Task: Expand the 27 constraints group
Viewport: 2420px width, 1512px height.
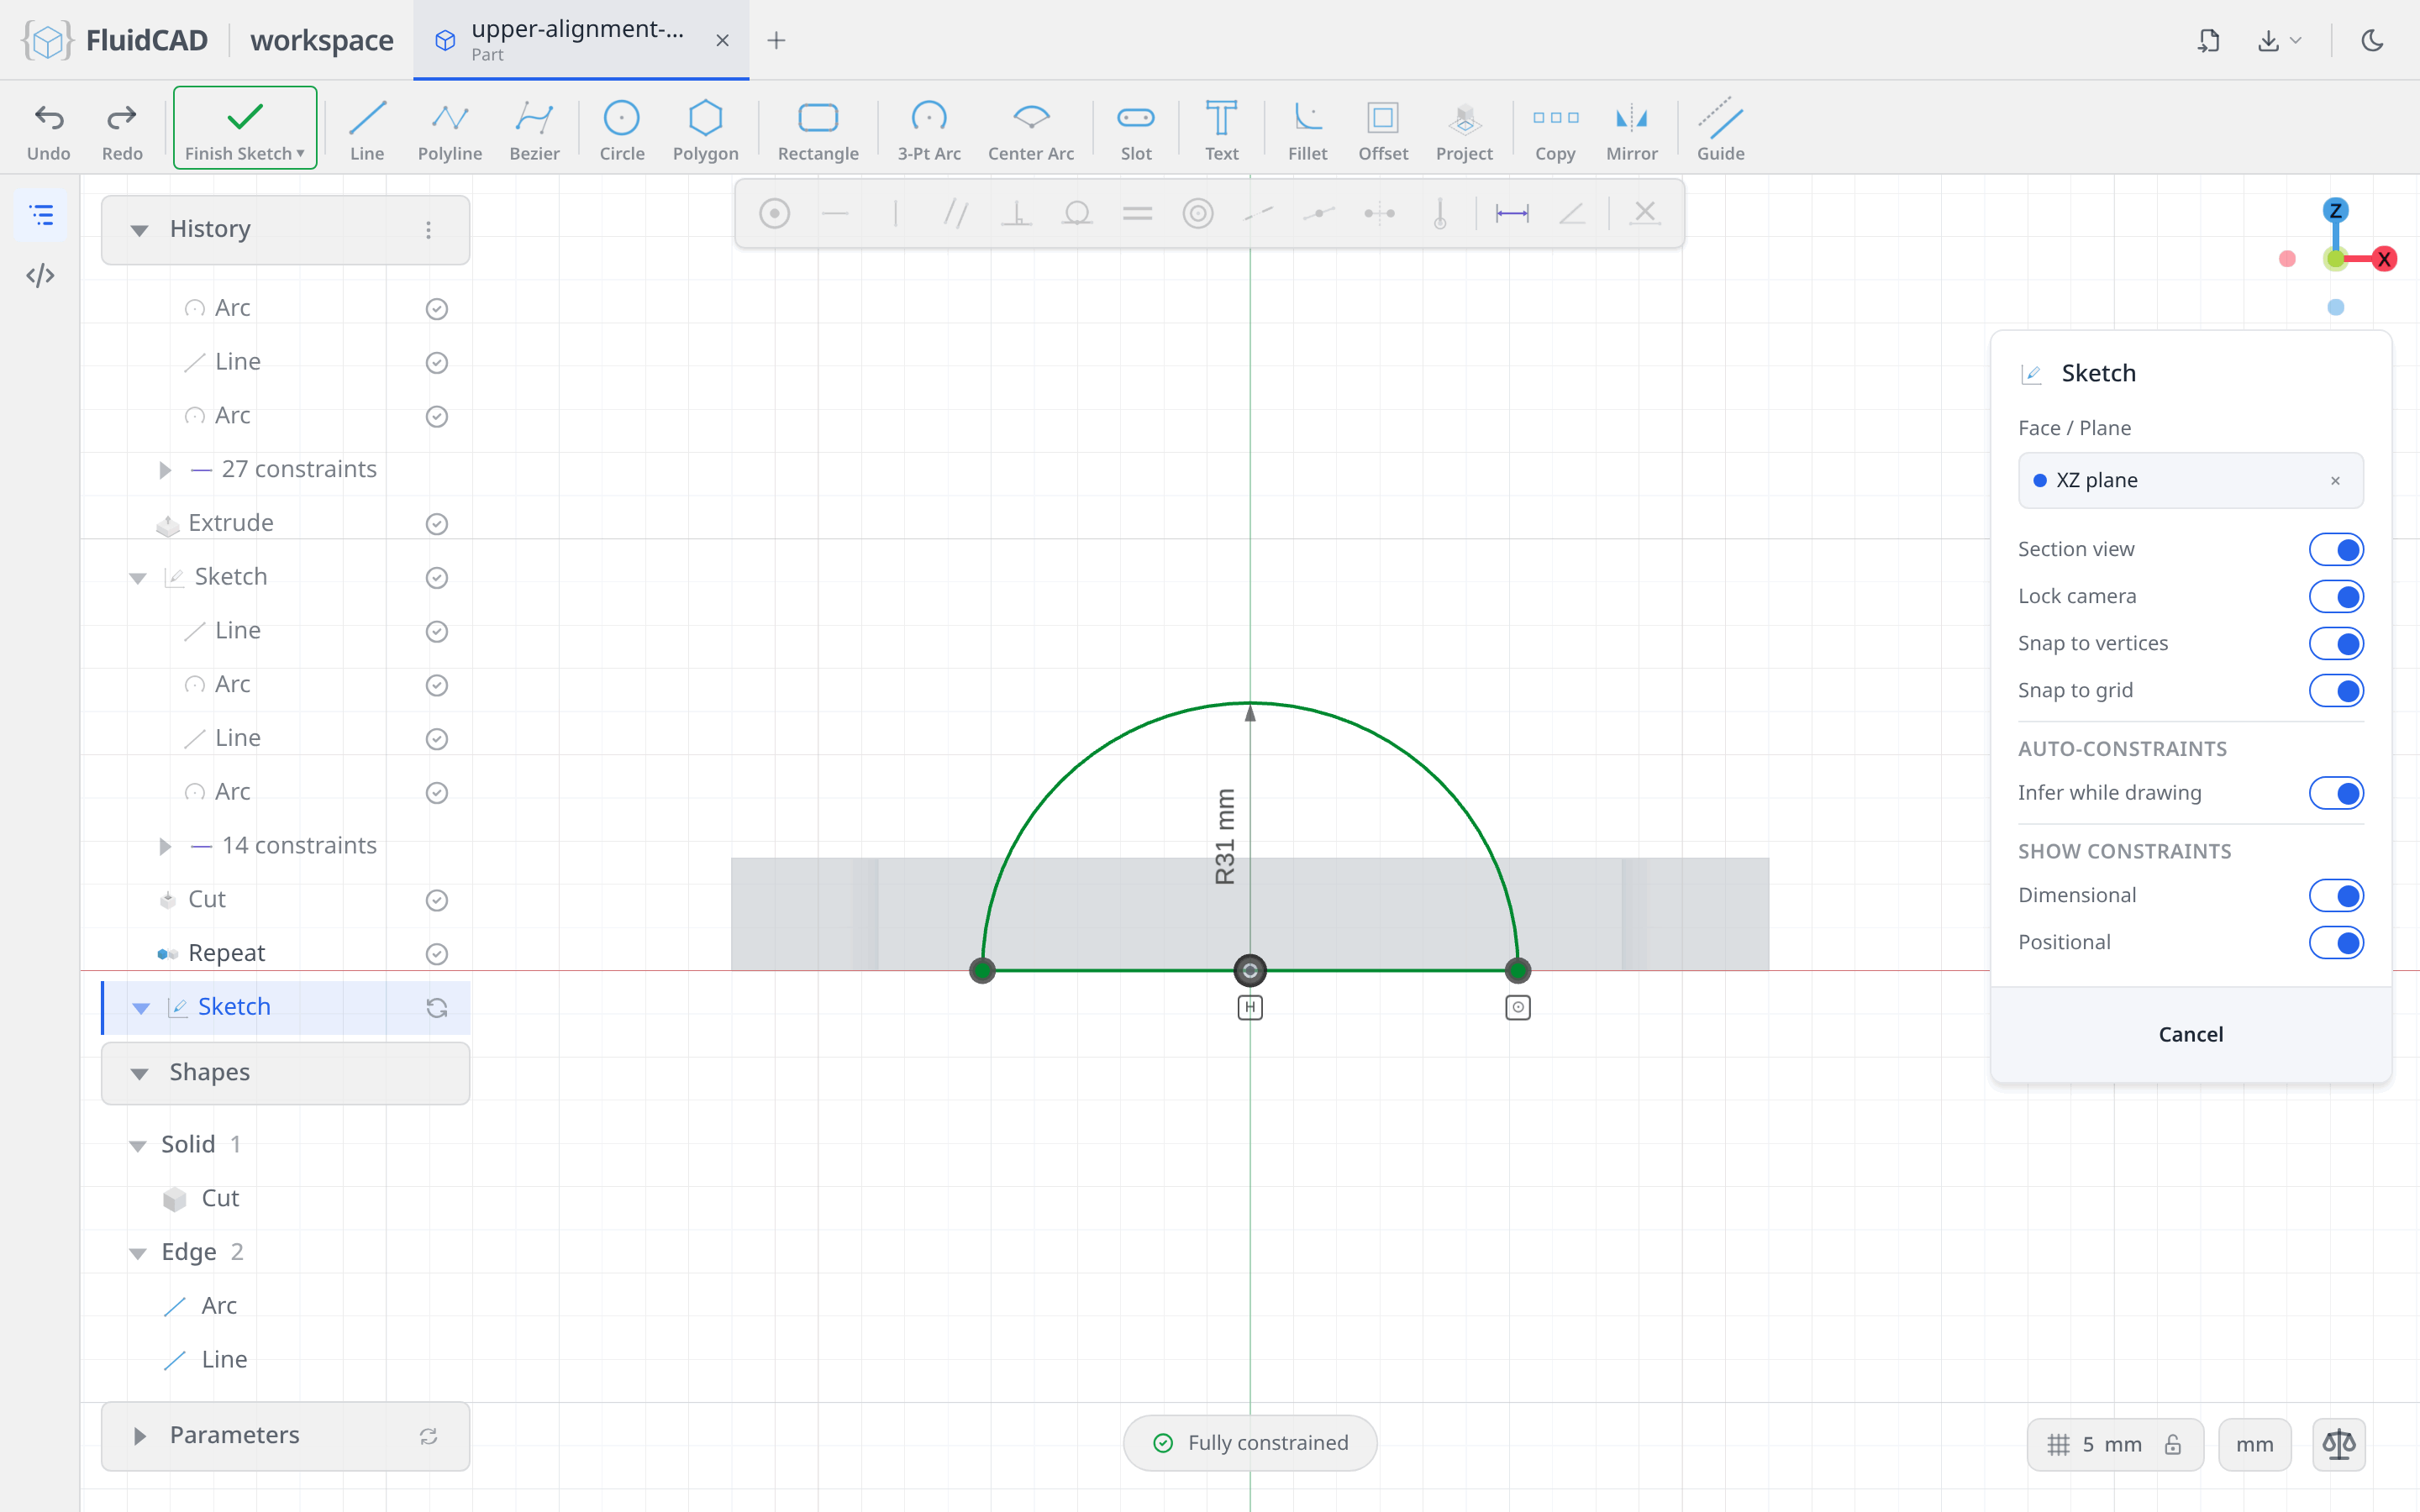Action: coord(165,470)
